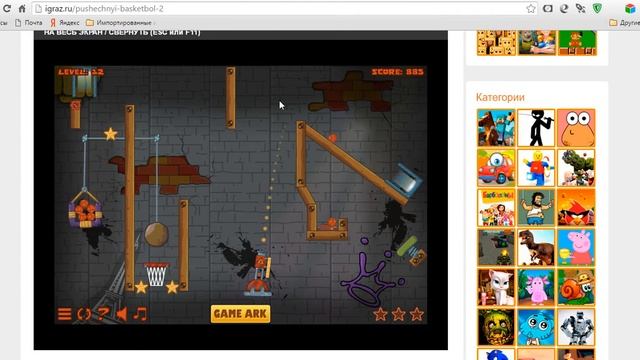Click the star right of the hoop
Viewport: 640px width, 360px height.
pos(172,287)
